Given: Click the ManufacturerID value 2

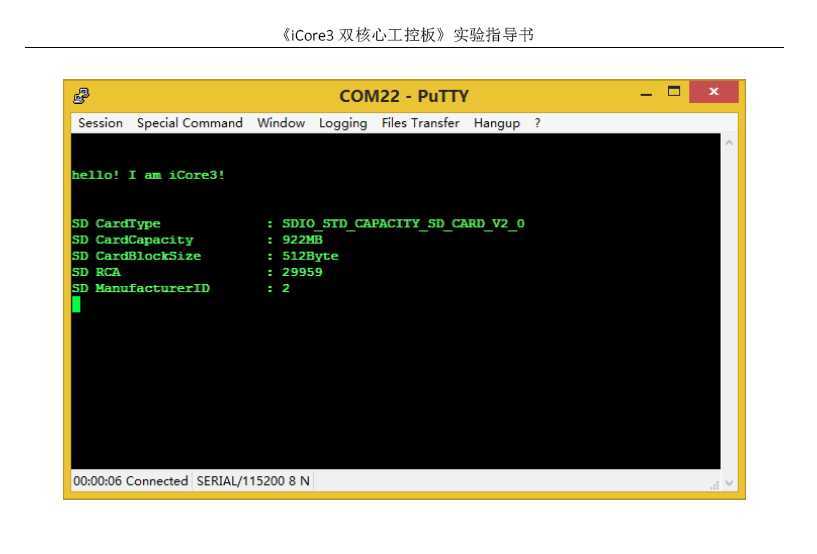Looking at the screenshot, I should coord(286,288).
